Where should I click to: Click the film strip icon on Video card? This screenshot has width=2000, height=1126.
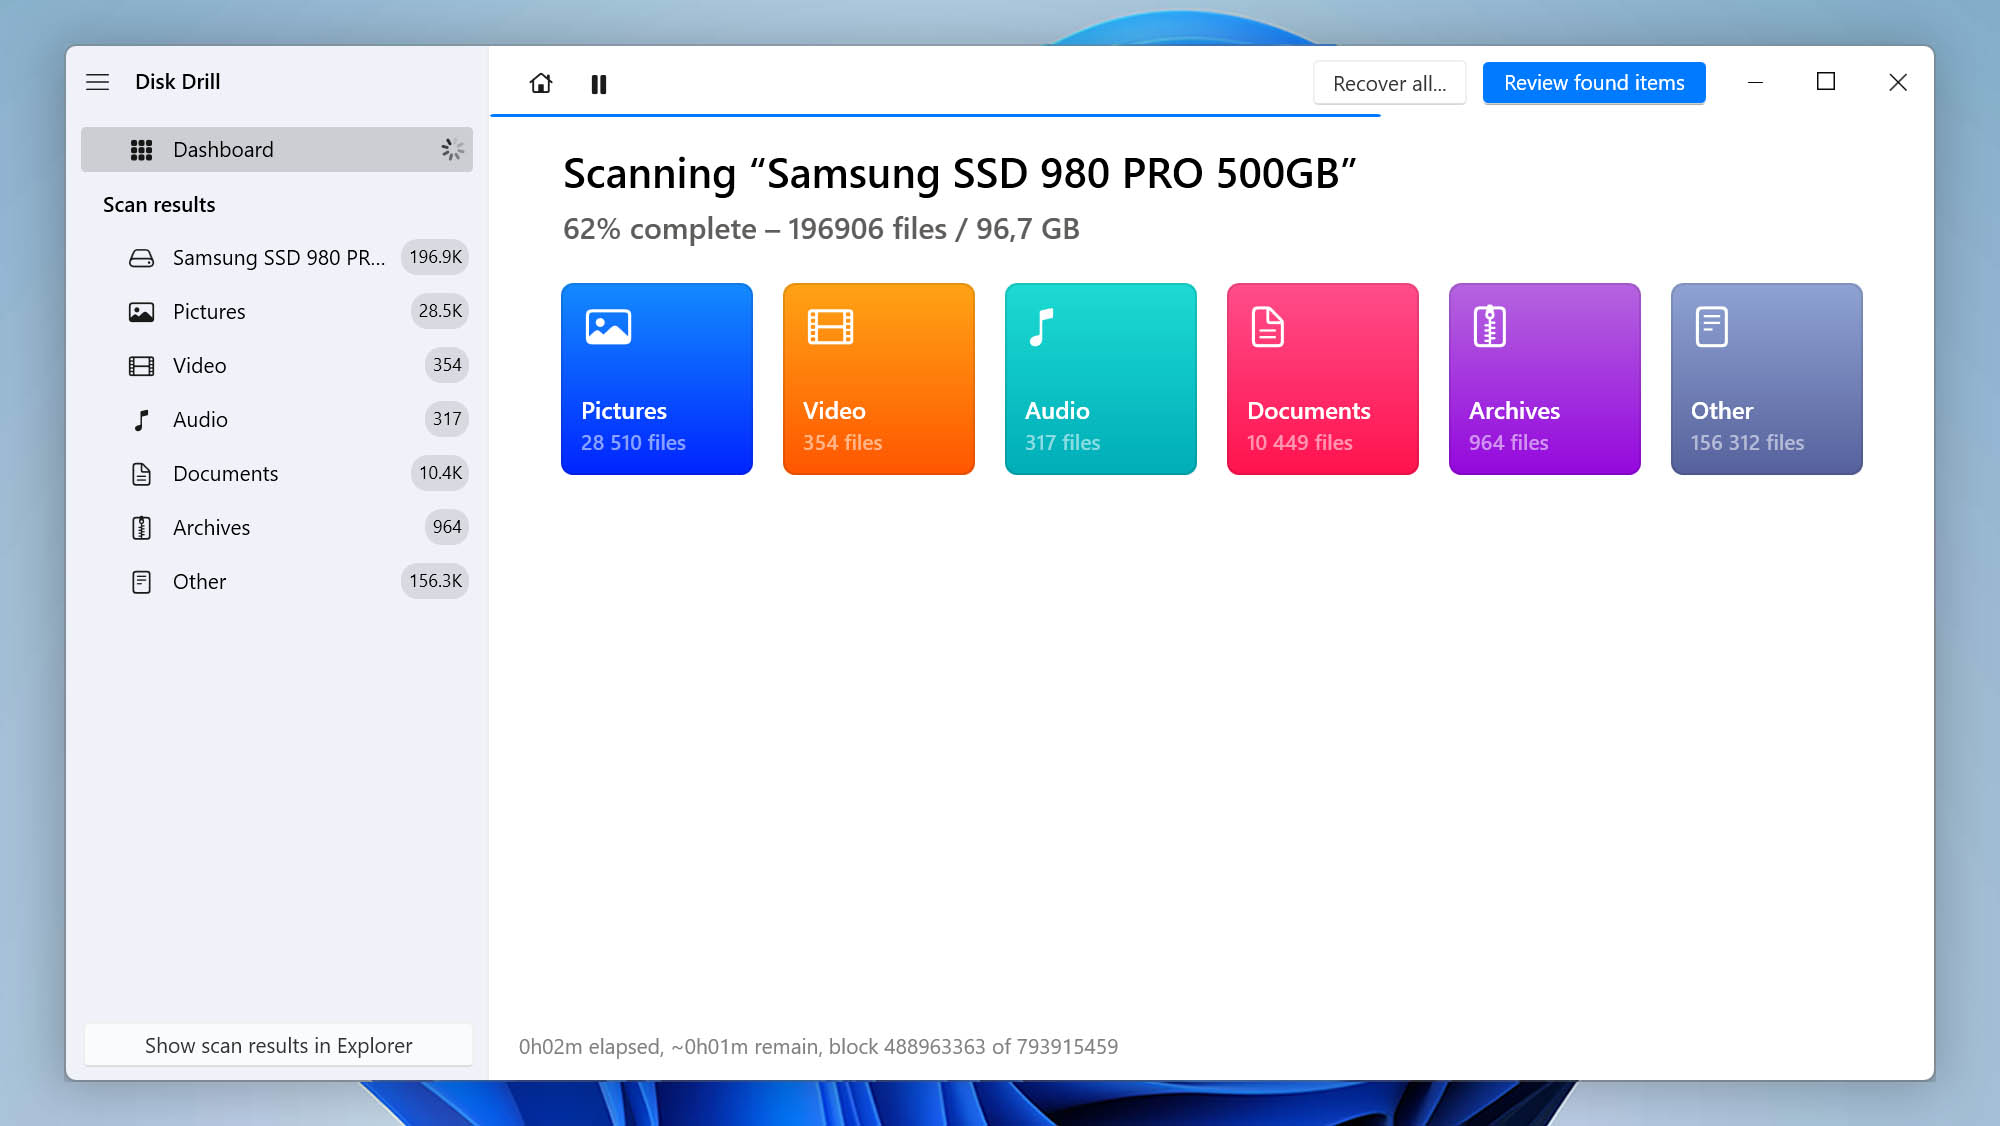point(830,327)
